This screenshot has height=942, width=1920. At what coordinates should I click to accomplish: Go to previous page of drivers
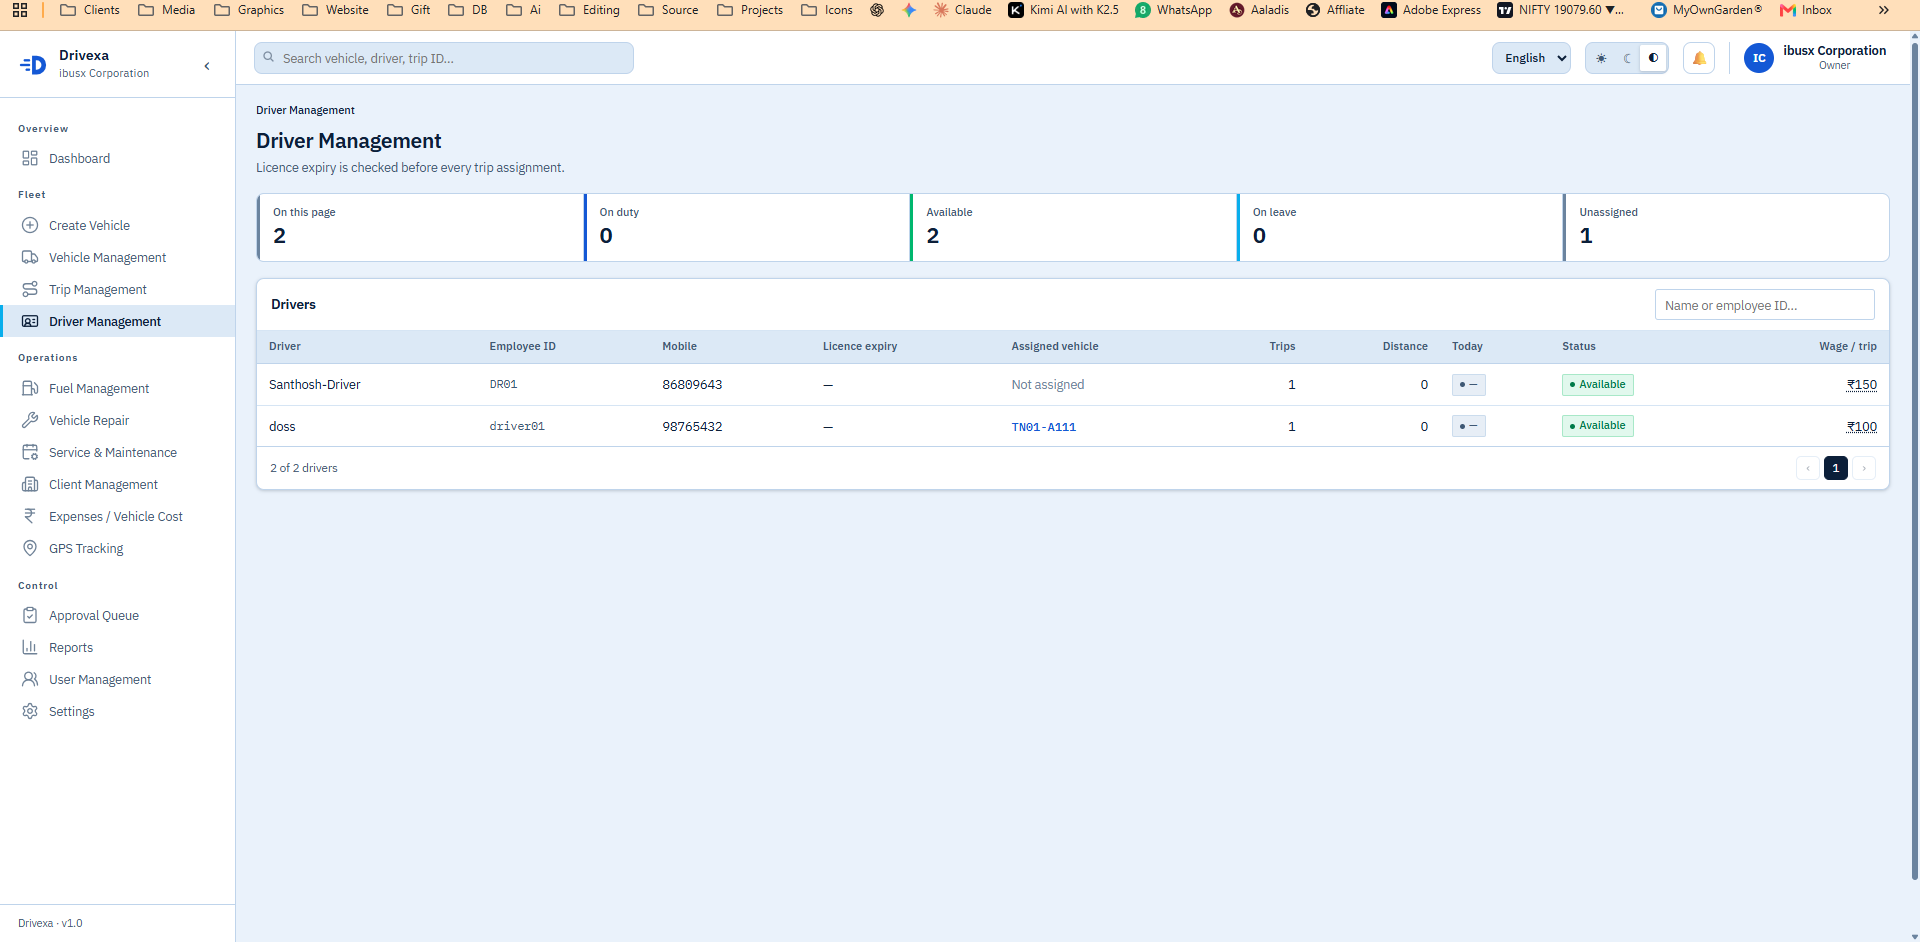coord(1808,468)
